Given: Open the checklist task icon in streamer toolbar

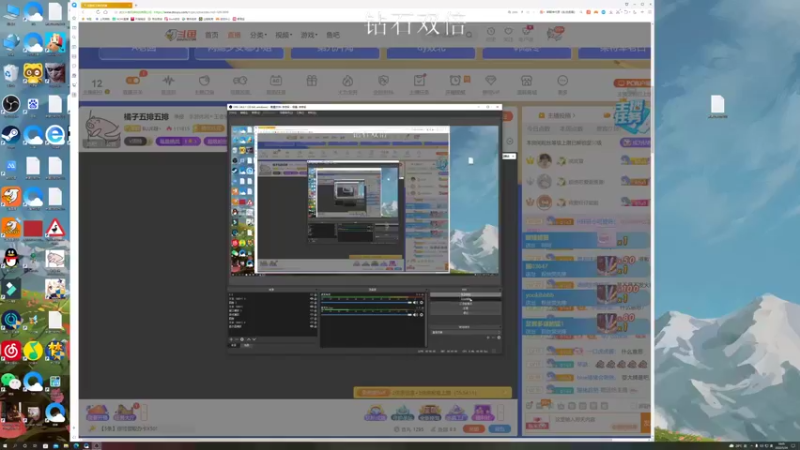Looking at the screenshot, I should coord(419,80).
